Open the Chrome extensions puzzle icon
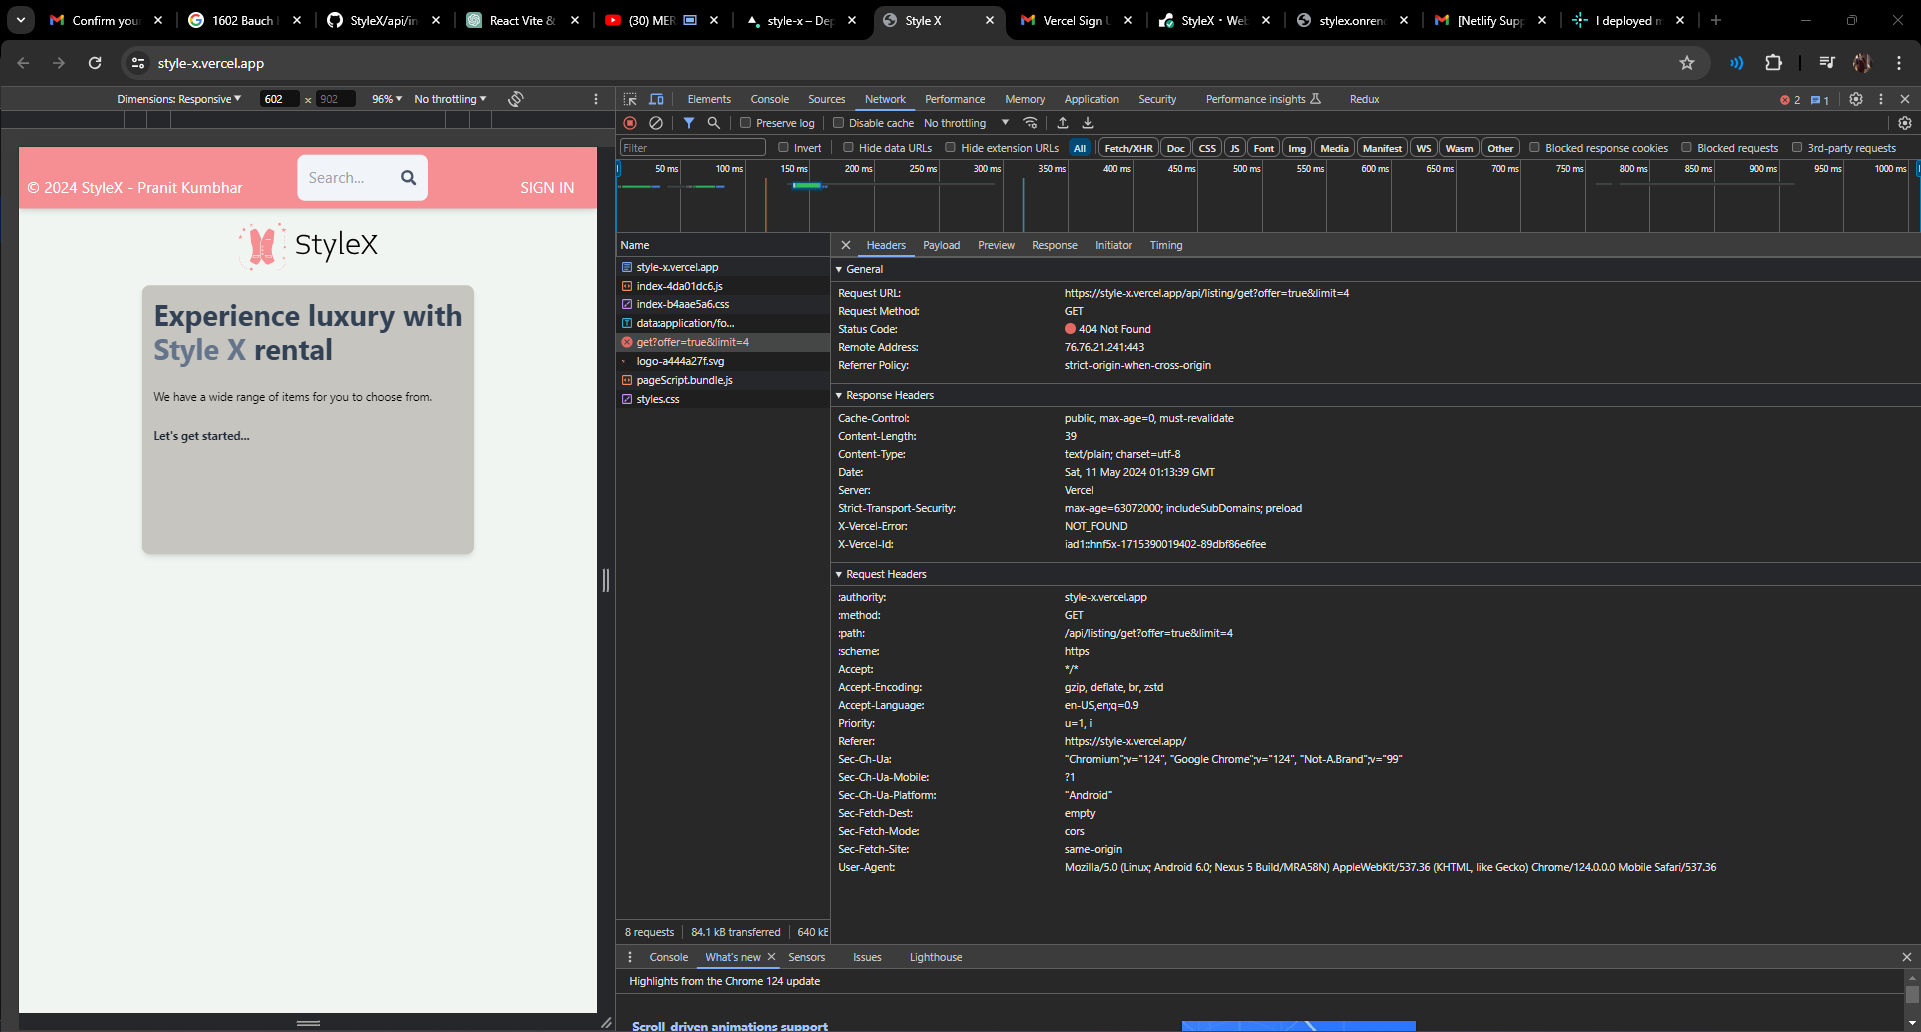The image size is (1921, 1032). 1773,63
